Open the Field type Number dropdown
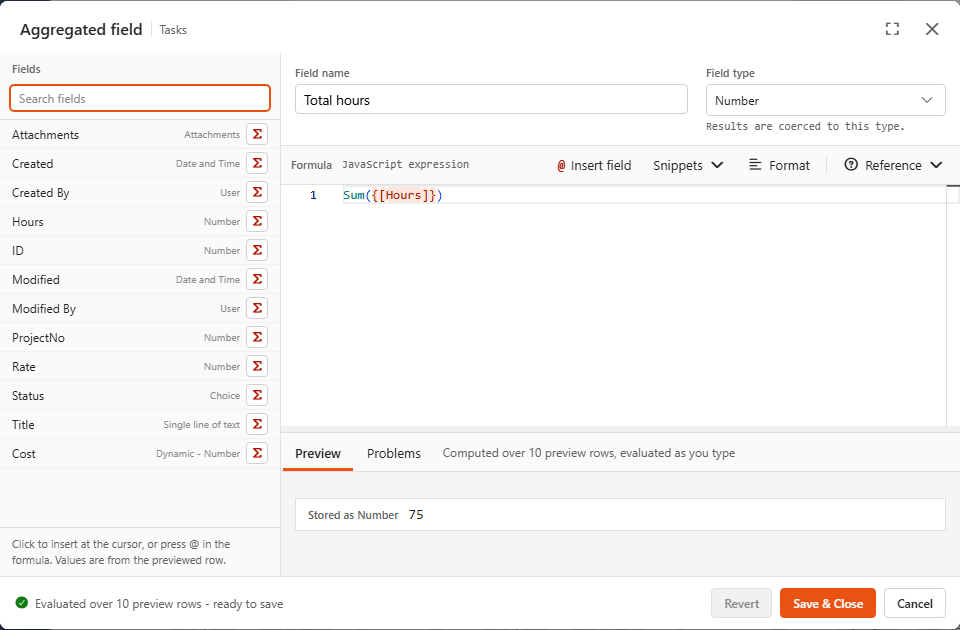Viewport: 960px width, 630px height. click(x=825, y=100)
